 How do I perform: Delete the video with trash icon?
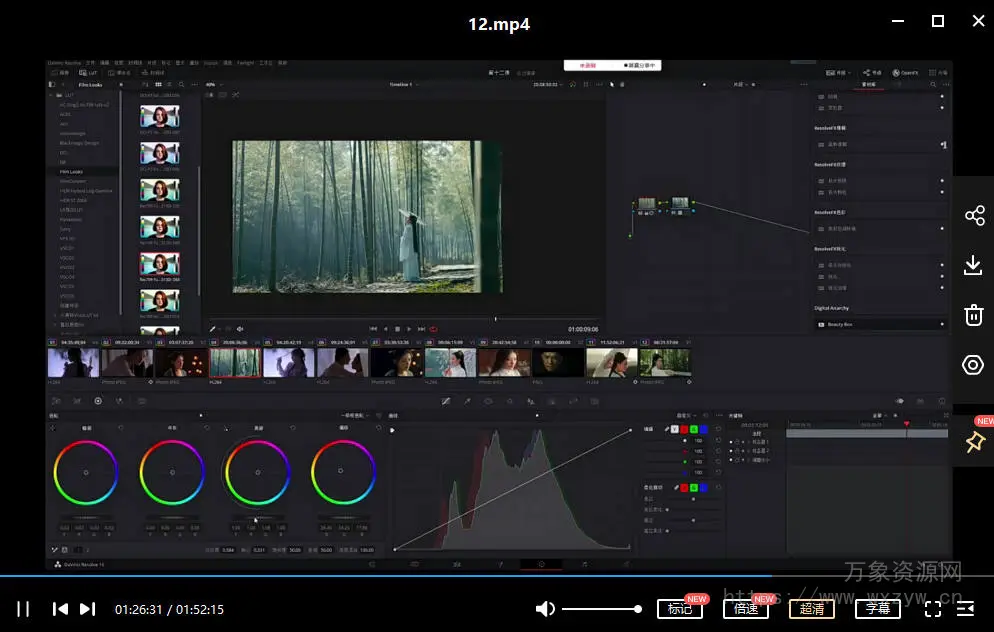(973, 316)
